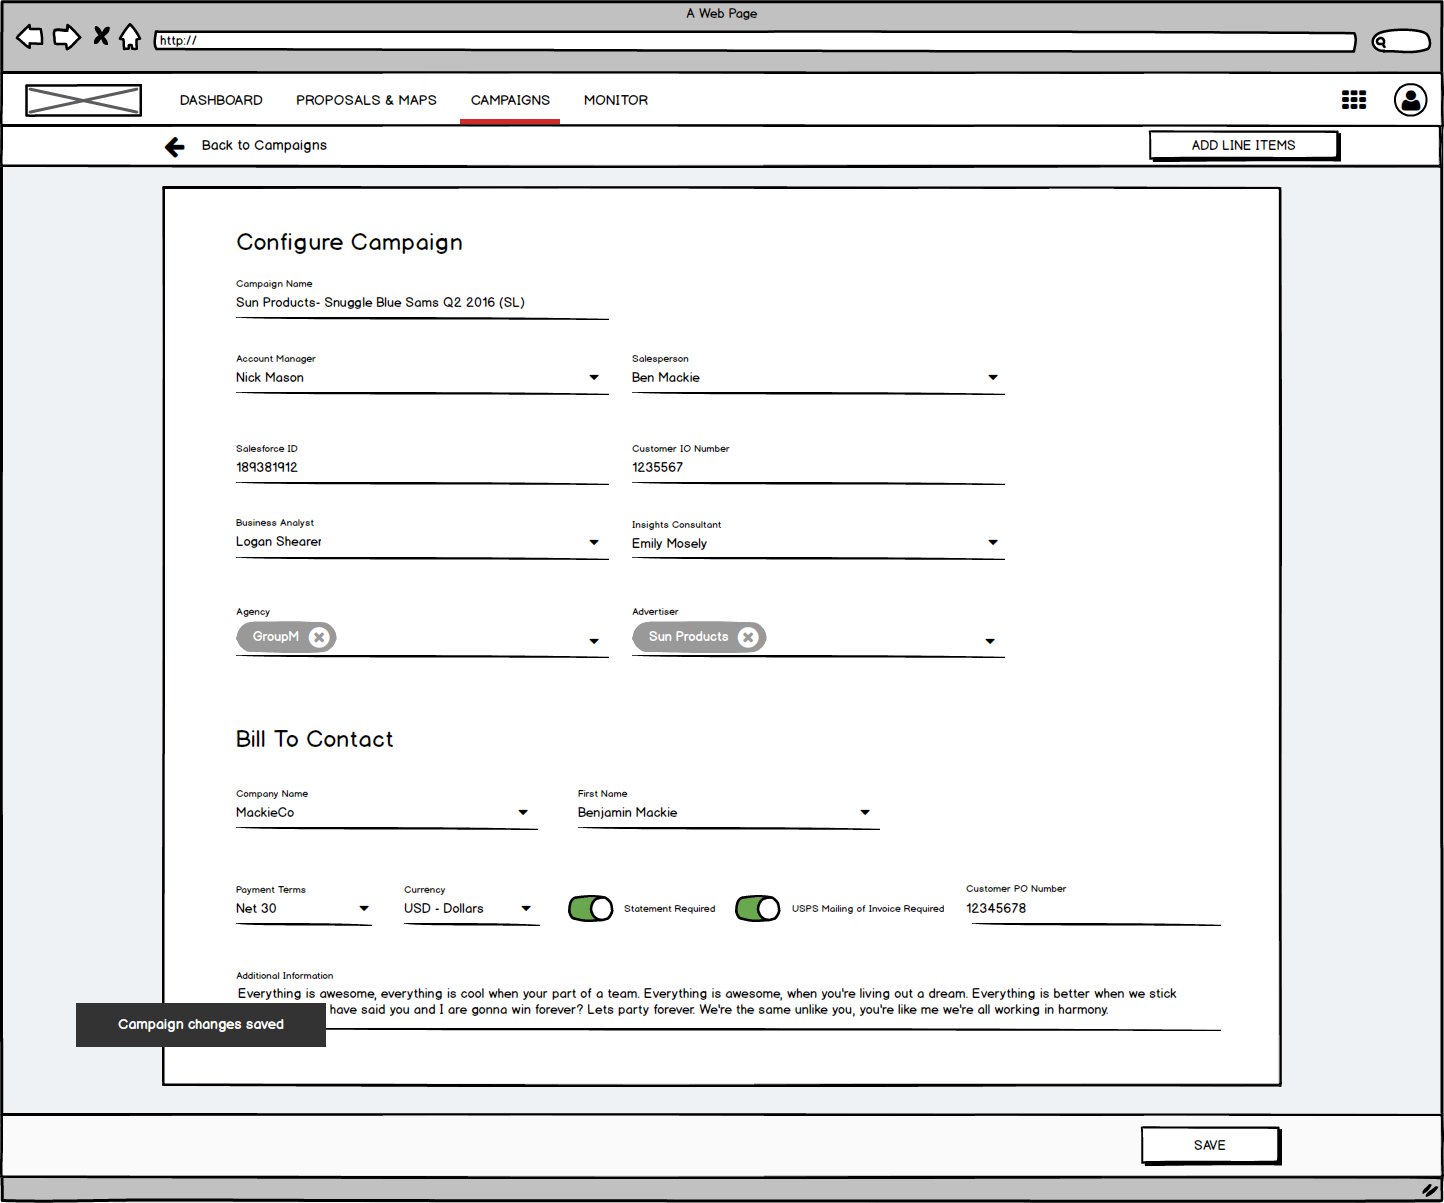Switch to the Dashboard tab
Screen dimensions: 1444x1203
point(221,100)
